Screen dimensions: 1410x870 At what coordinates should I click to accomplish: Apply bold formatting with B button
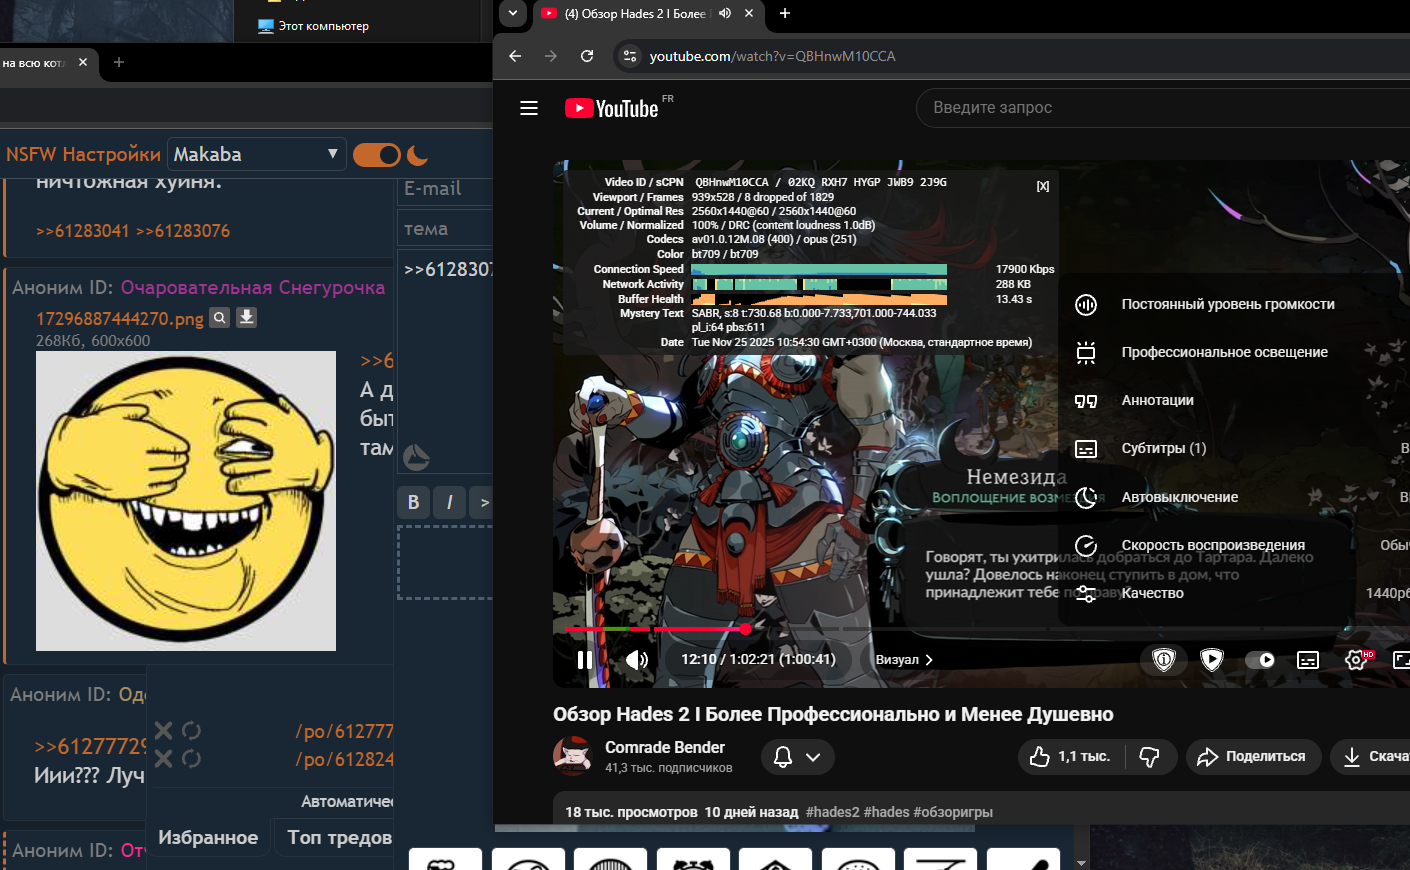414,502
